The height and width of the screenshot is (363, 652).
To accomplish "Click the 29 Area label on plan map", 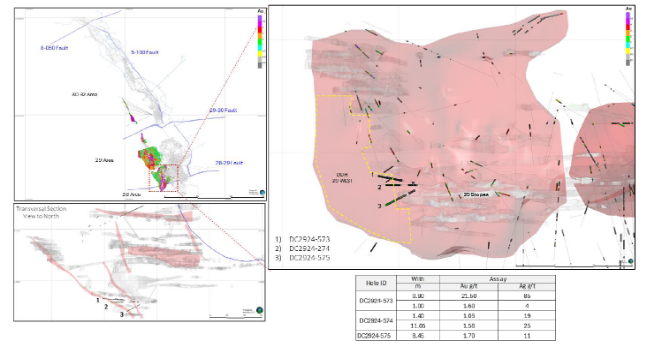I will [104, 160].
